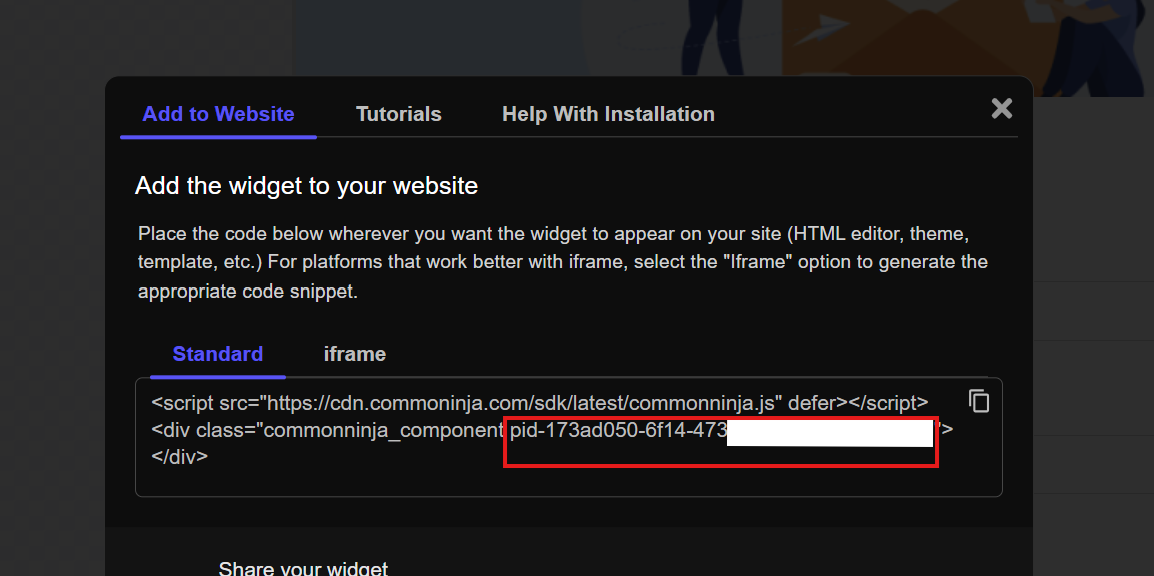This screenshot has height=576, width=1154.
Task: Select the Standard code option
Action: pyautogui.click(x=218, y=354)
